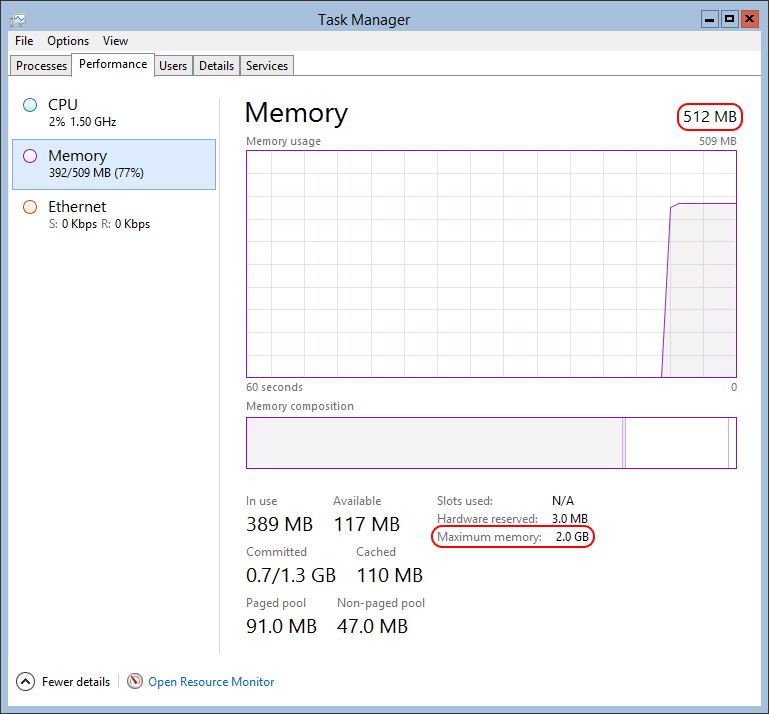Screen dimensions: 769x714
Task: Minimize the Task Manager window
Action: point(709,20)
